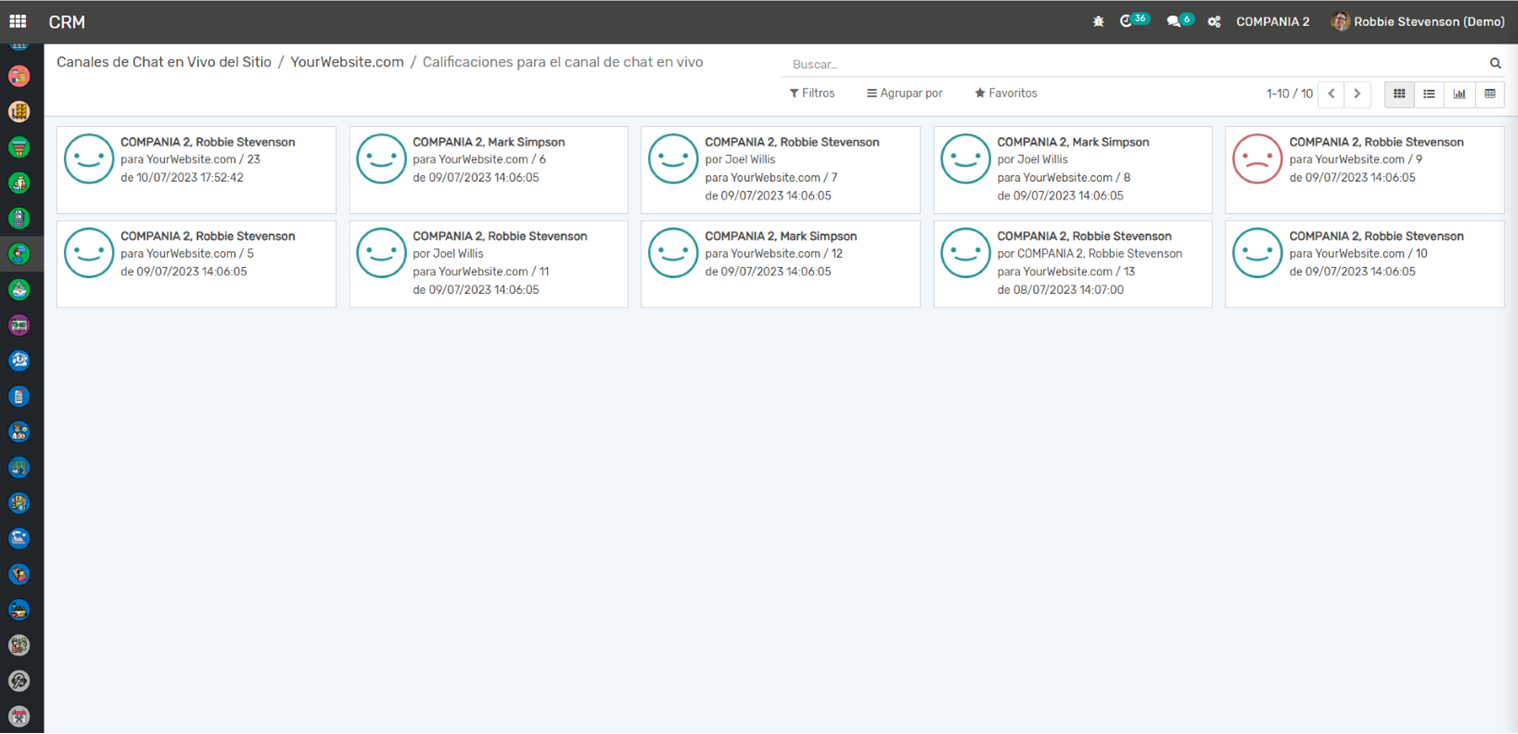Switch to pivot table view
Viewport: 1518px width, 734px height.
point(1490,94)
